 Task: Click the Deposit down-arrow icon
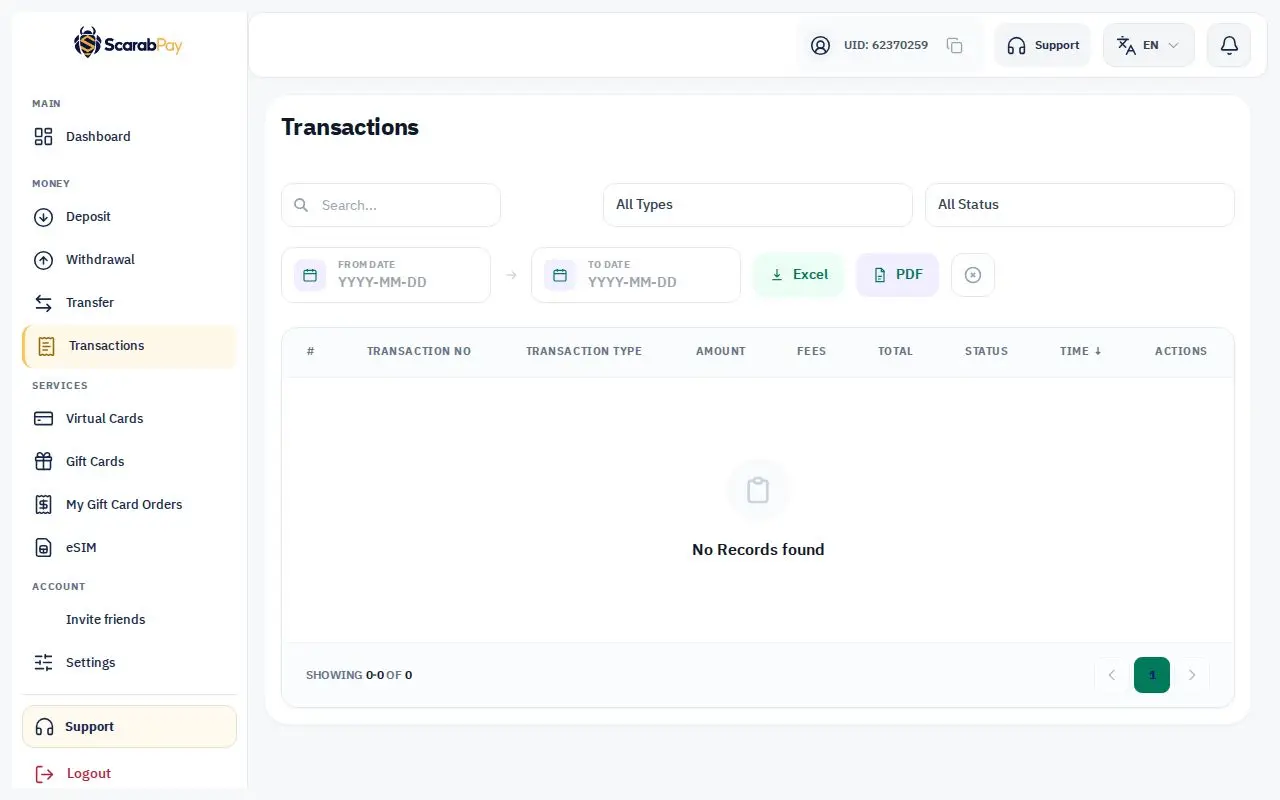(x=43, y=217)
